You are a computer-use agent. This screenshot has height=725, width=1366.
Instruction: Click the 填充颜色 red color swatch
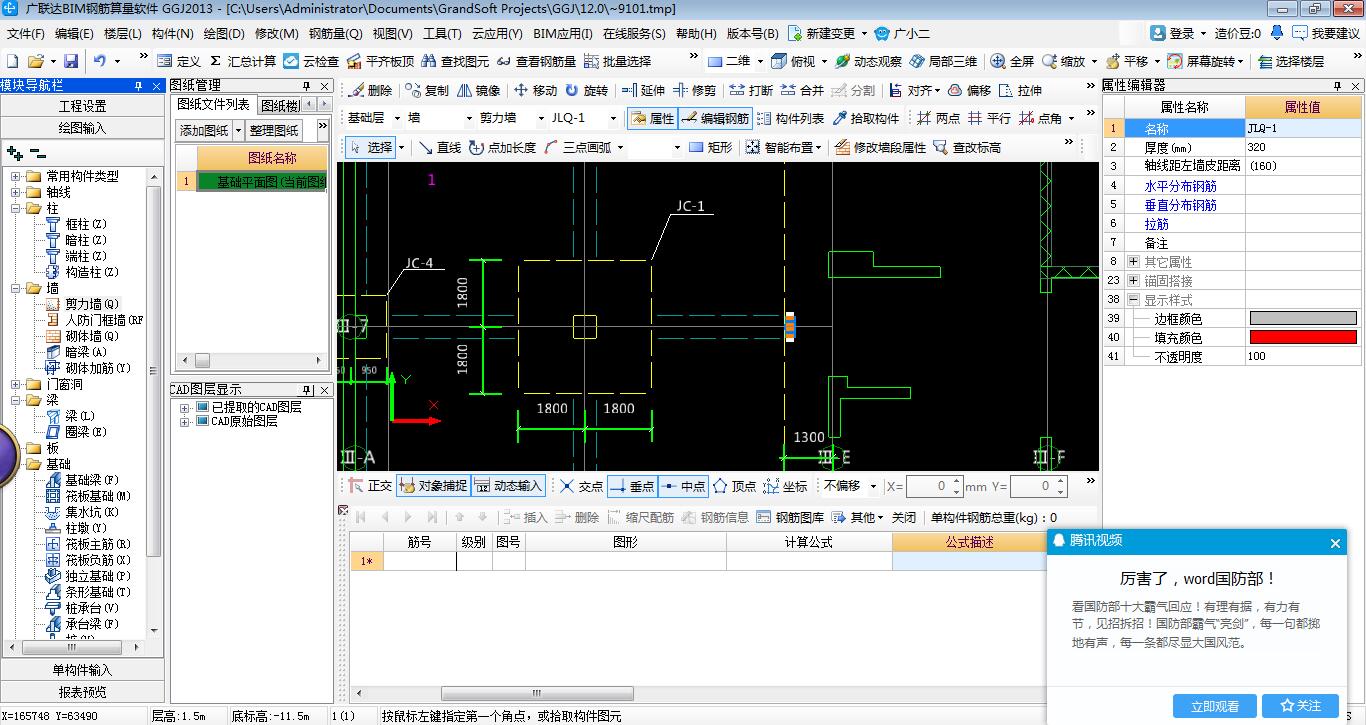click(x=1303, y=338)
